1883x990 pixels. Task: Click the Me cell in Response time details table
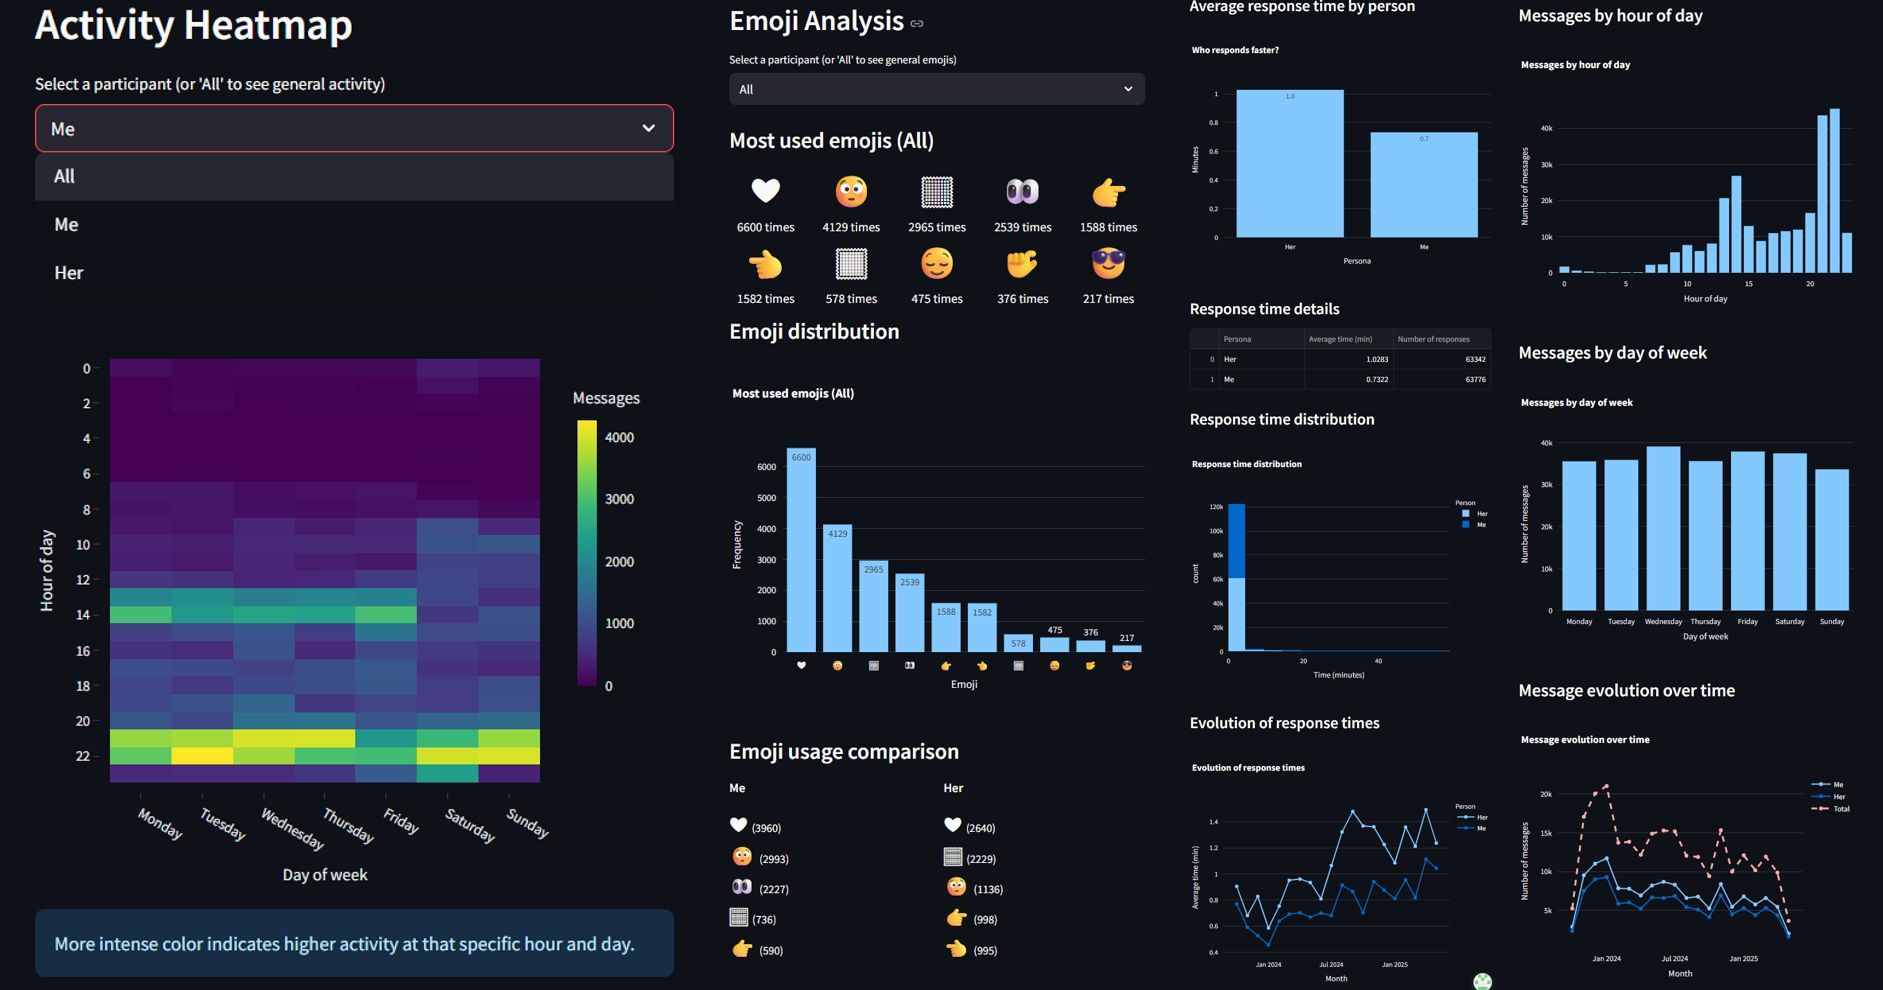(1261, 379)
